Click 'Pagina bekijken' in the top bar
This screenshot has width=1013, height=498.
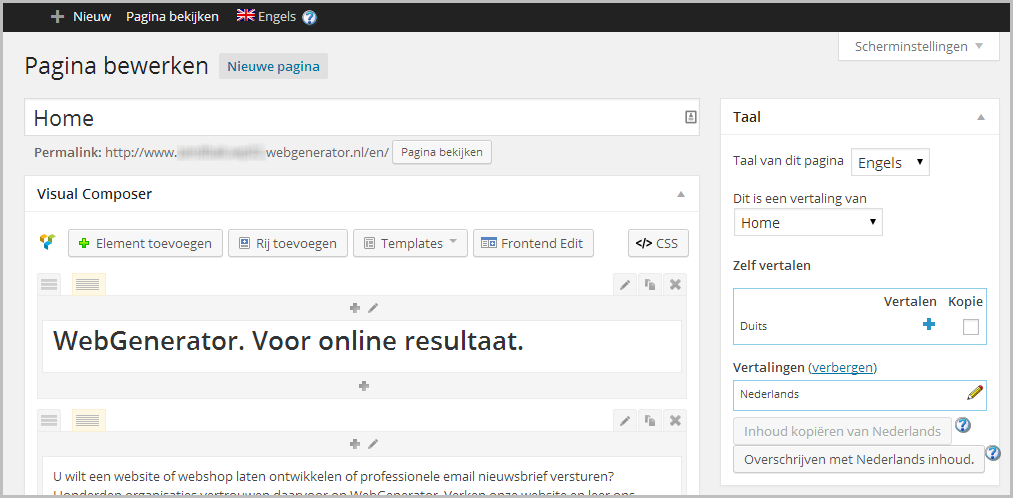[x=172, y=16]
